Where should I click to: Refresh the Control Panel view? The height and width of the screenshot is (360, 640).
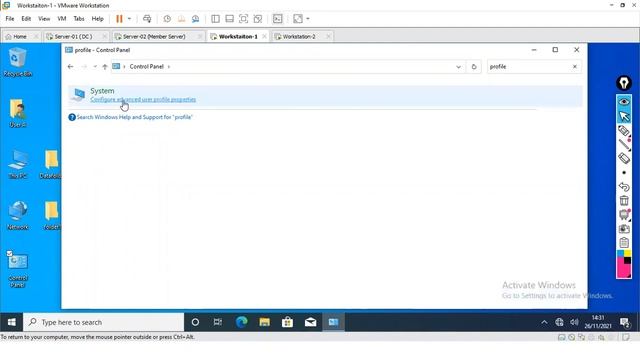[x=474, y=67]
